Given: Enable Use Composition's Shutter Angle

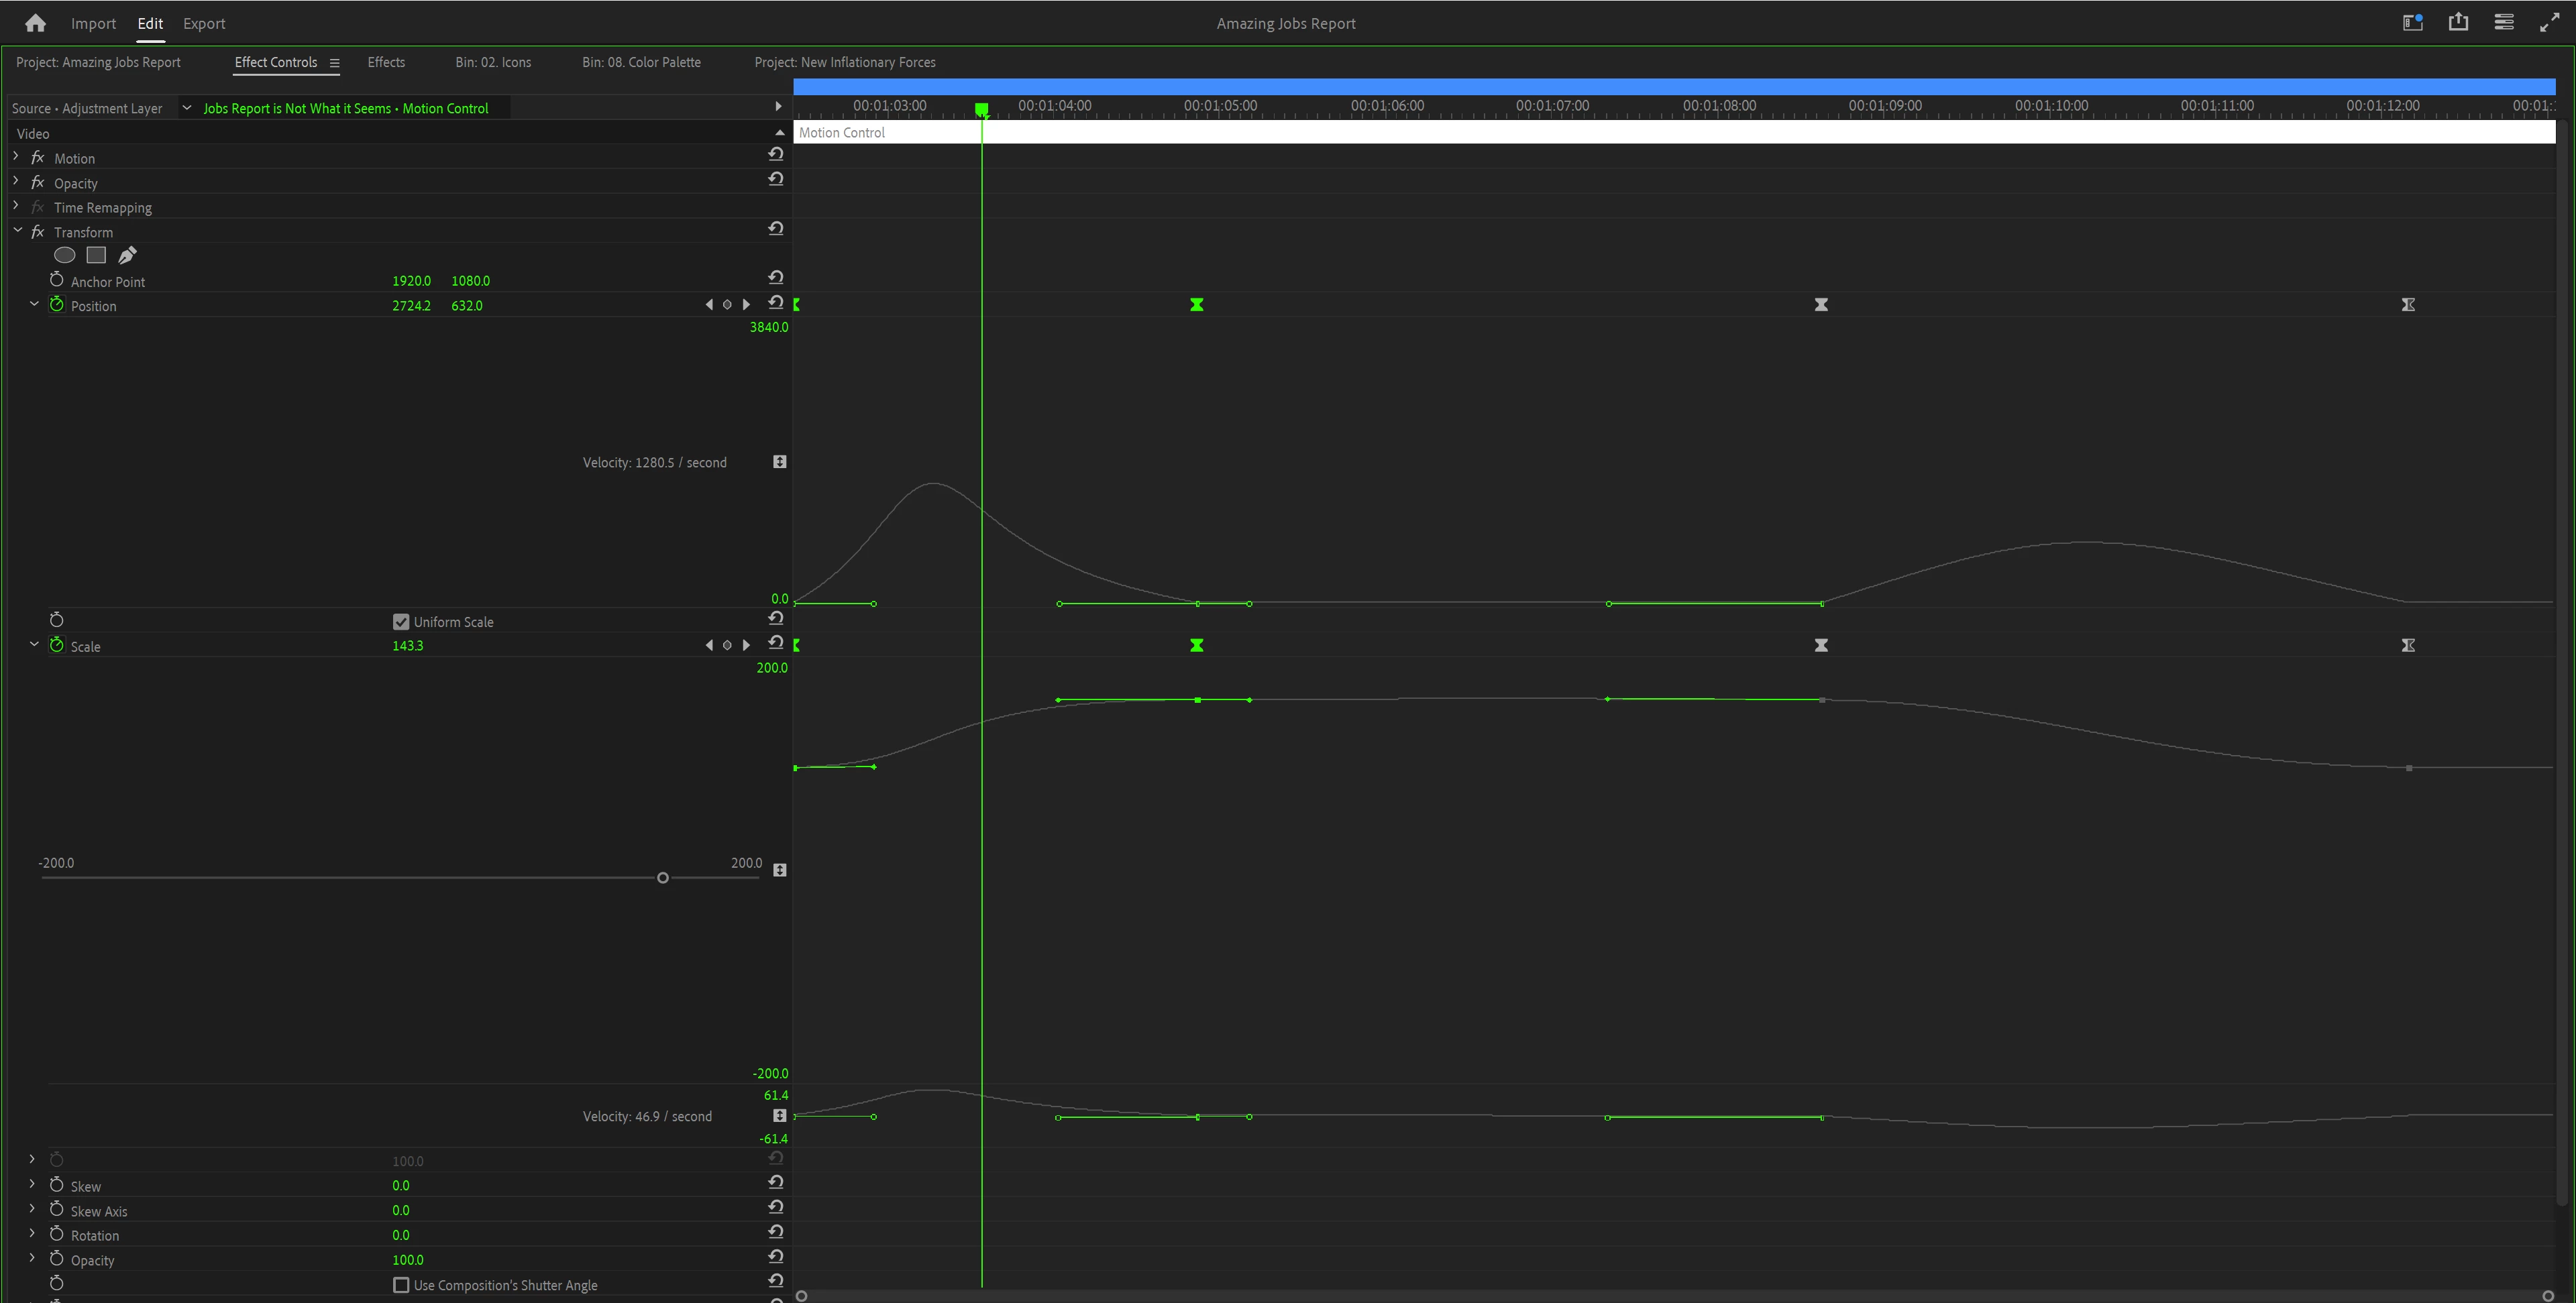Looking at the screenshot, I should coord(401,1285).
